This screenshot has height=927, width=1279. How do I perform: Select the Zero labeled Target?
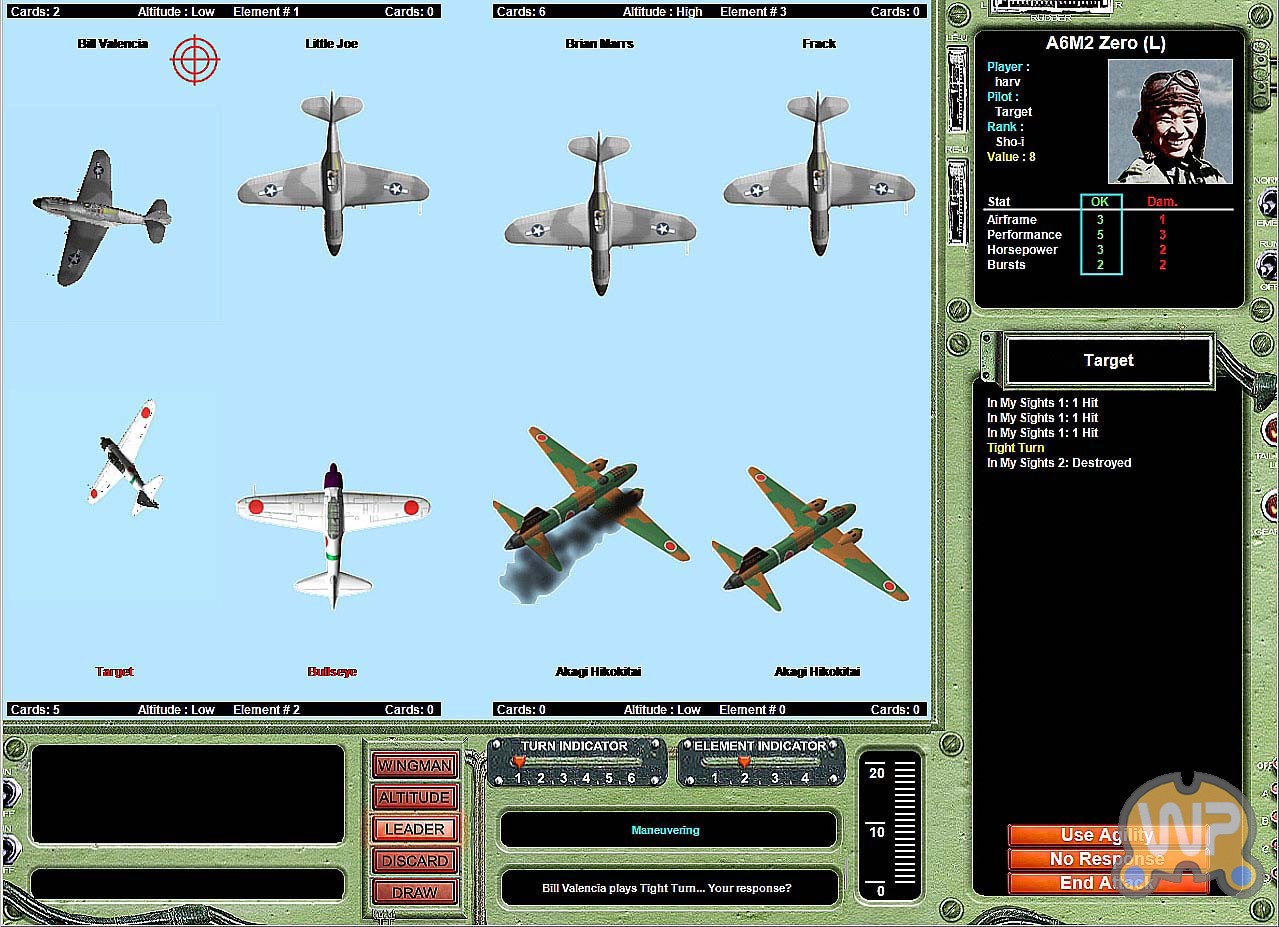pyautogui.click(x=125, y=458)
